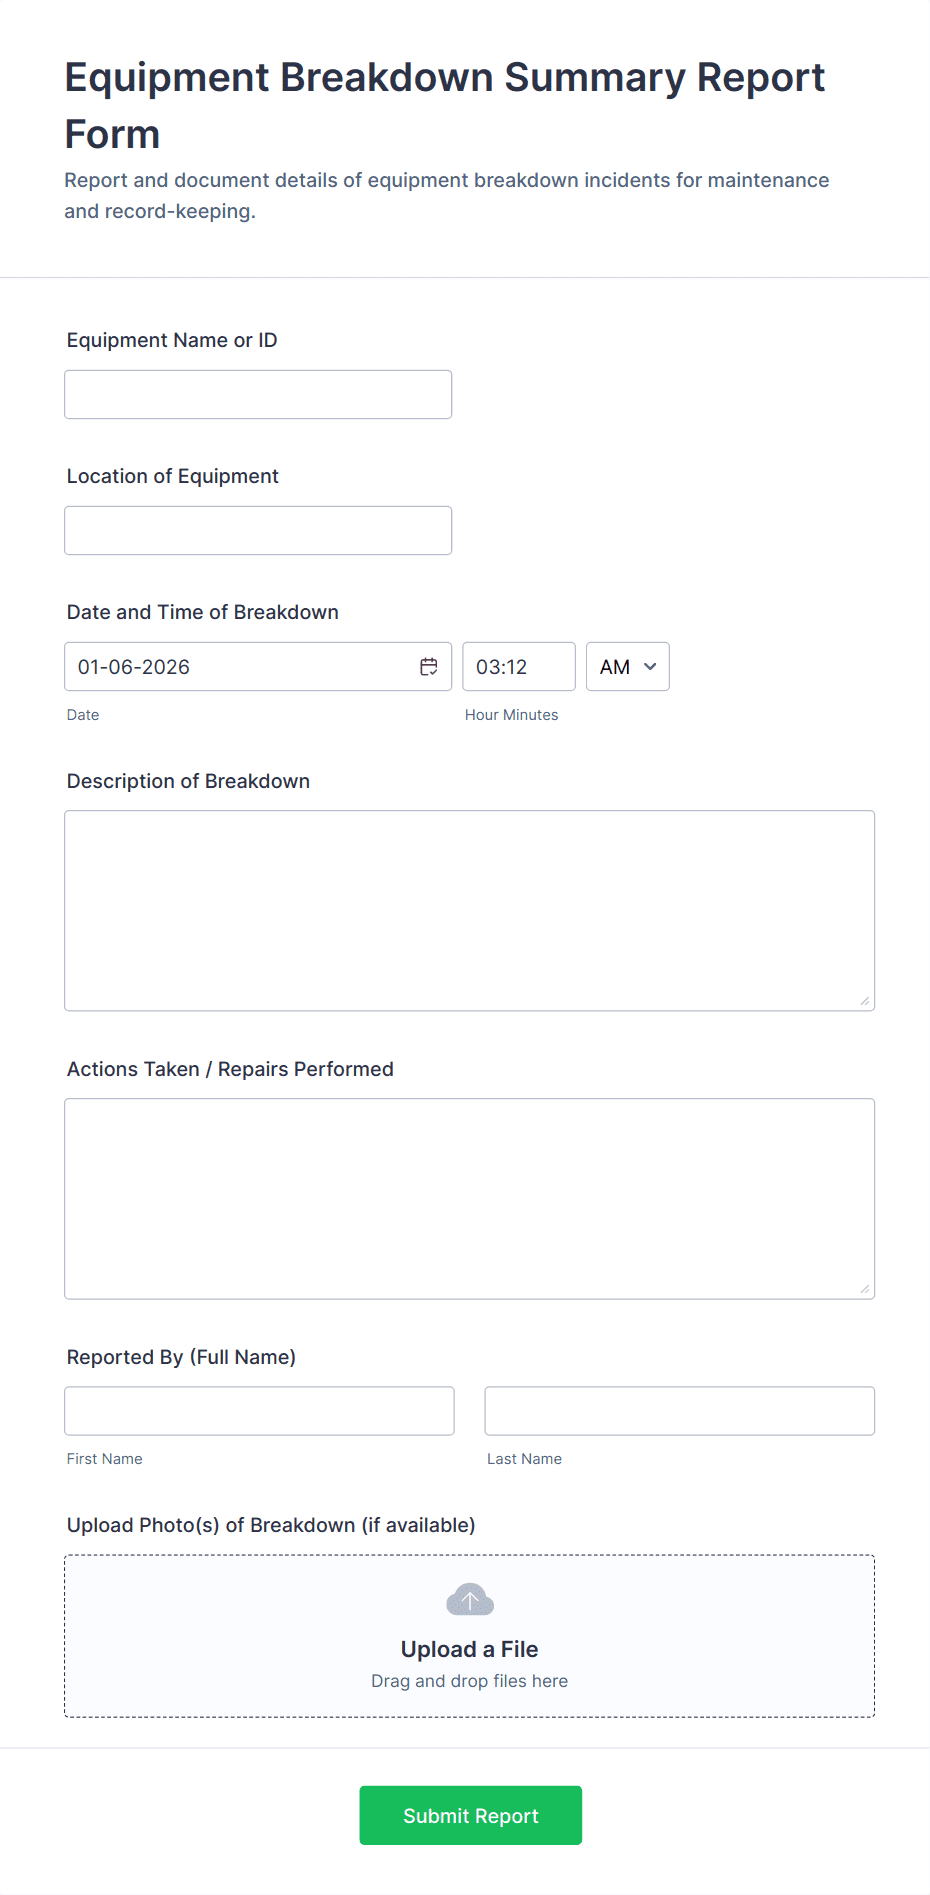The height and width of the screenshot is (1895, 930).
Task: Click the chevron beside AM
Action: (x=650, y=666)
